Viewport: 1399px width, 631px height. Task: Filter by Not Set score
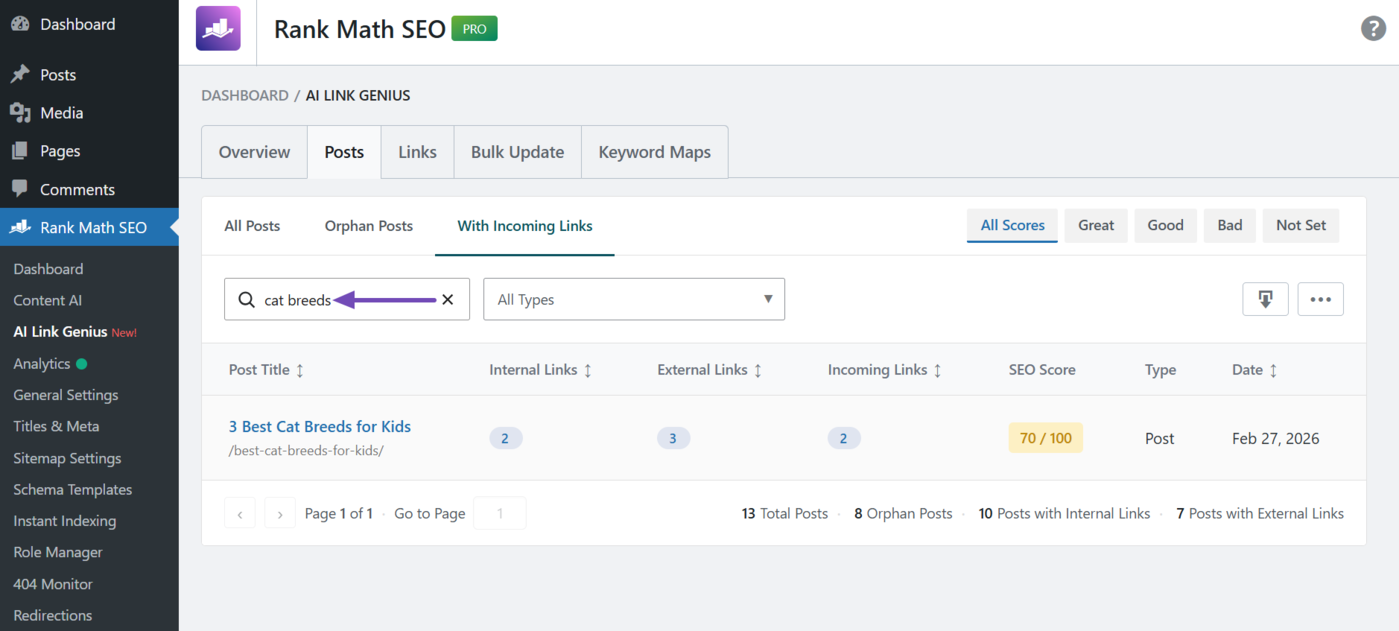click(1301, 225)
